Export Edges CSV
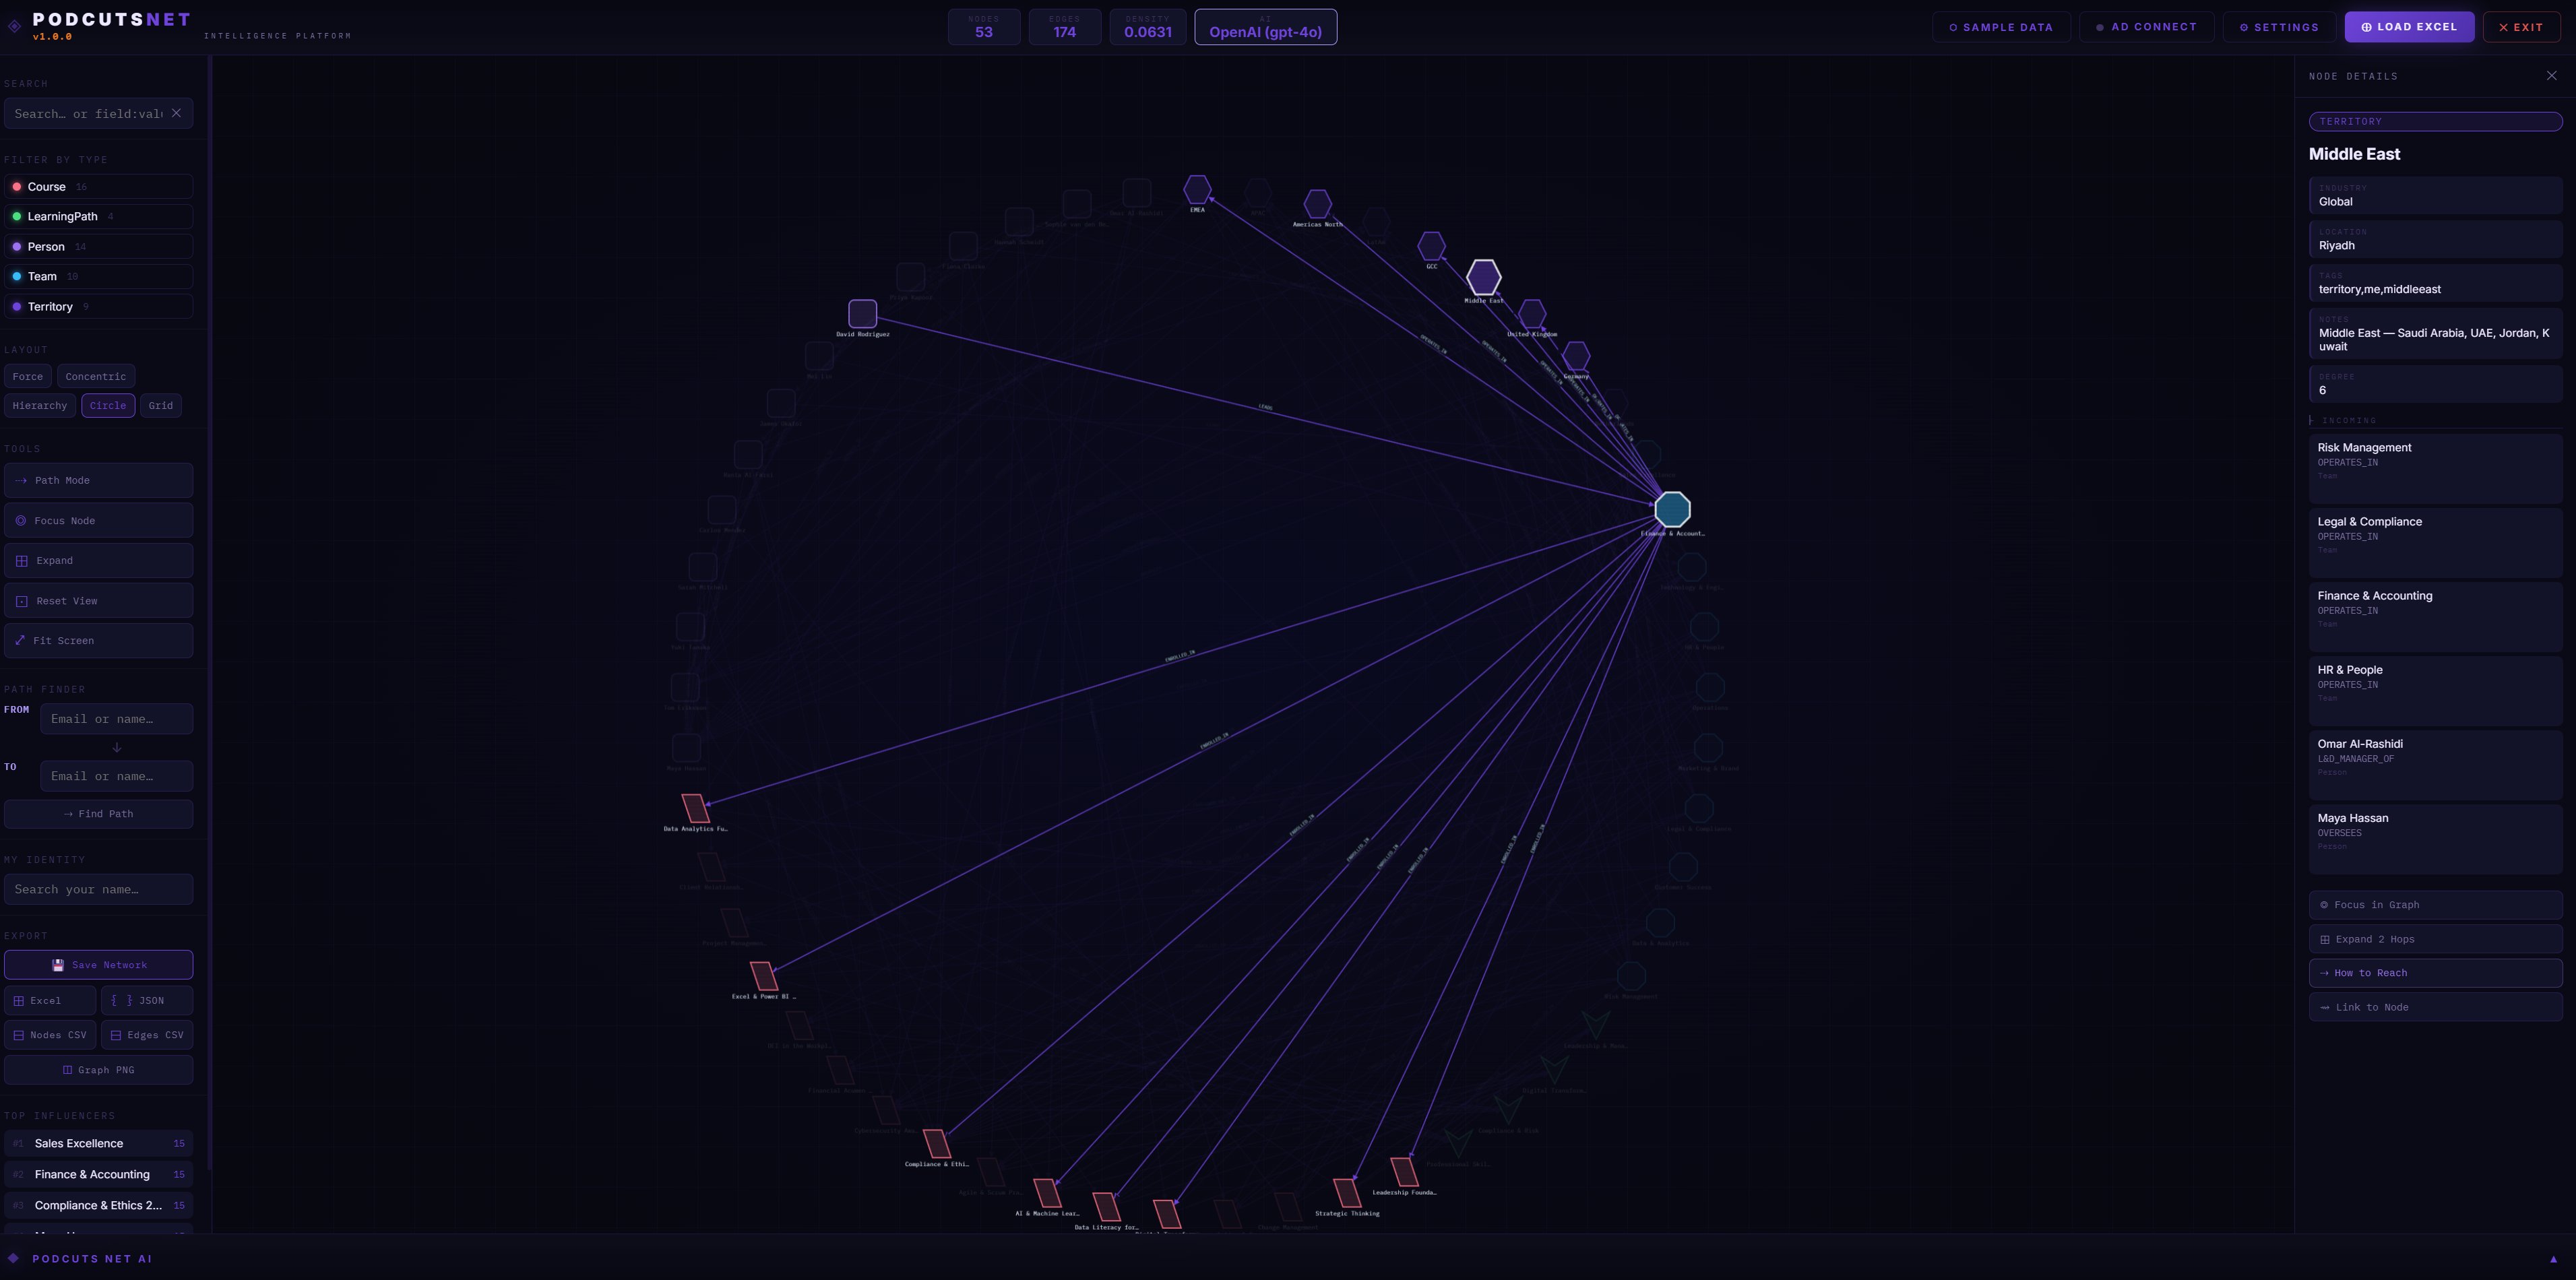Viewport: 2576px width, 1280px height. (147, 1035)
